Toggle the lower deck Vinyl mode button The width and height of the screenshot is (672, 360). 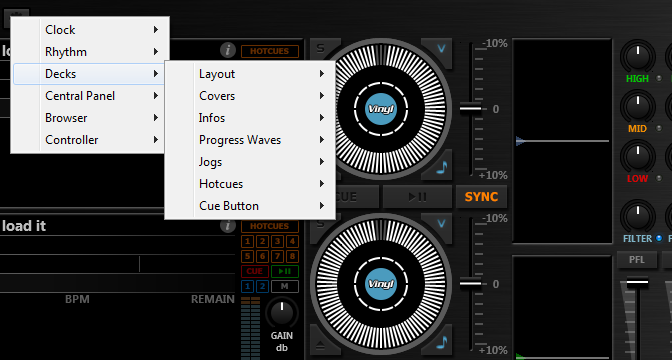click(x=381, y=284)
